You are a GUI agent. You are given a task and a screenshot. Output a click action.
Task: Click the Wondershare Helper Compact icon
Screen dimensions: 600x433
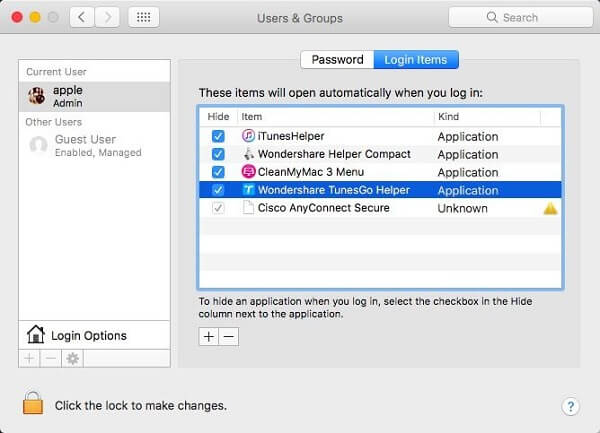pyautogui.click(x=249, y=154)
